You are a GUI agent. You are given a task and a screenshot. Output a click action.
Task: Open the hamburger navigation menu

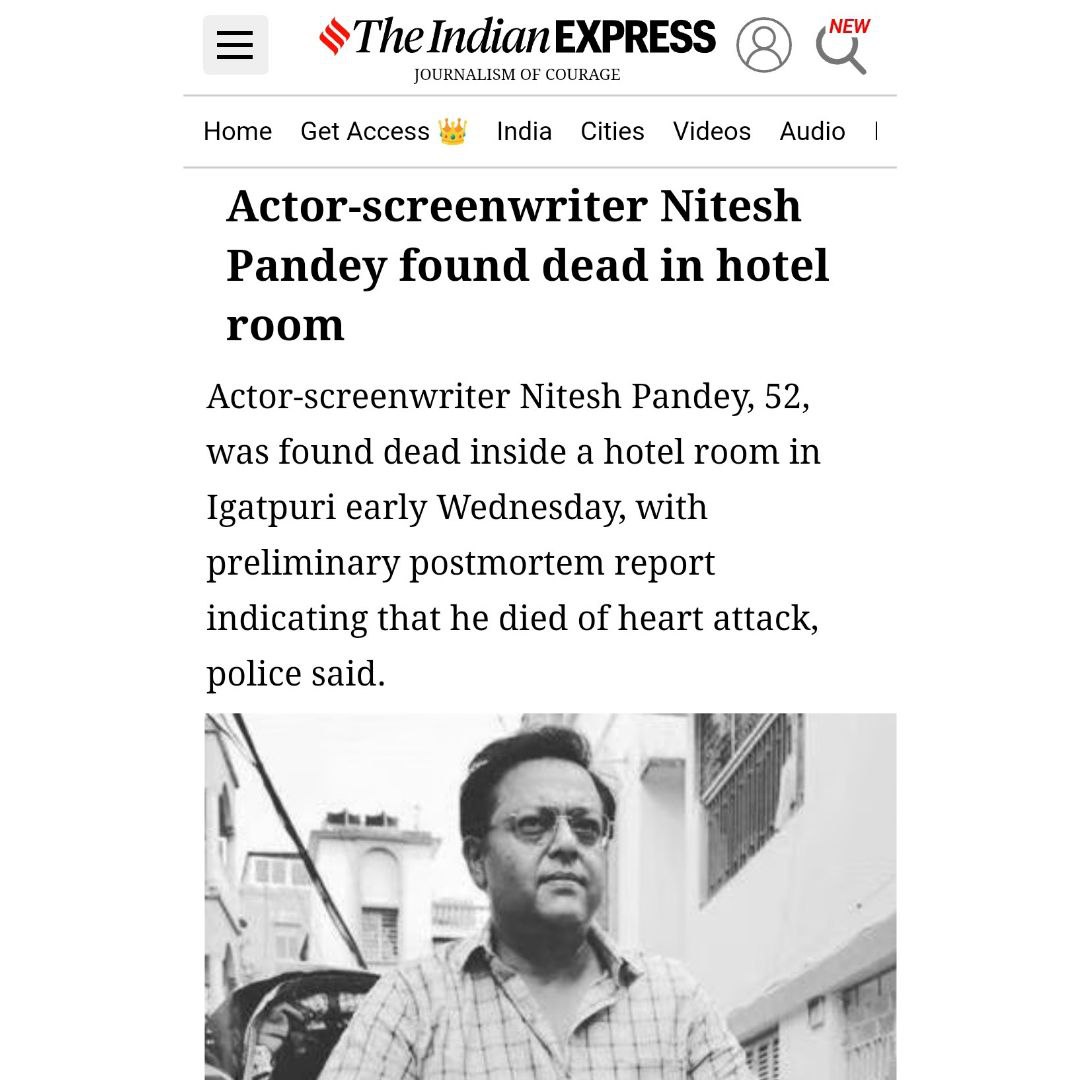click(x=235, y=45)
